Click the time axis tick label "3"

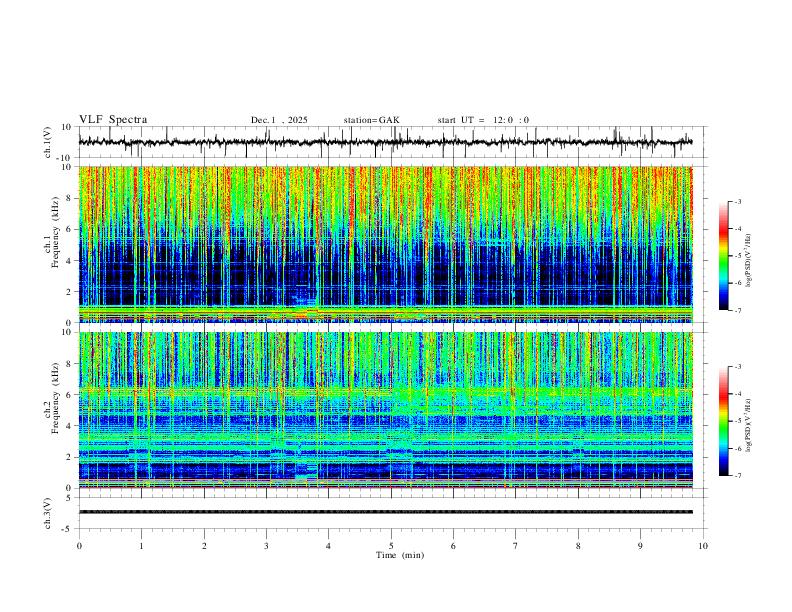[x=266, y=546]
